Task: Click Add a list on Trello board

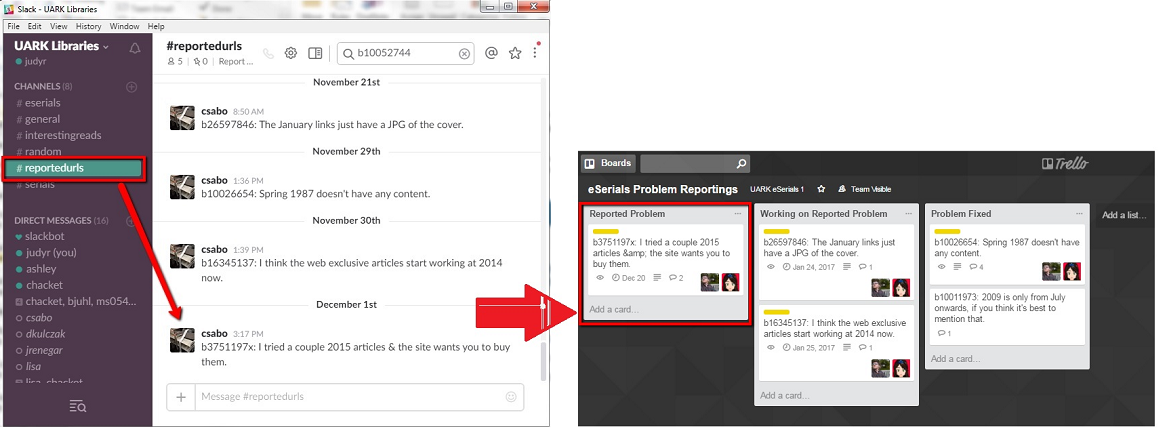Action: (1125, 215)
